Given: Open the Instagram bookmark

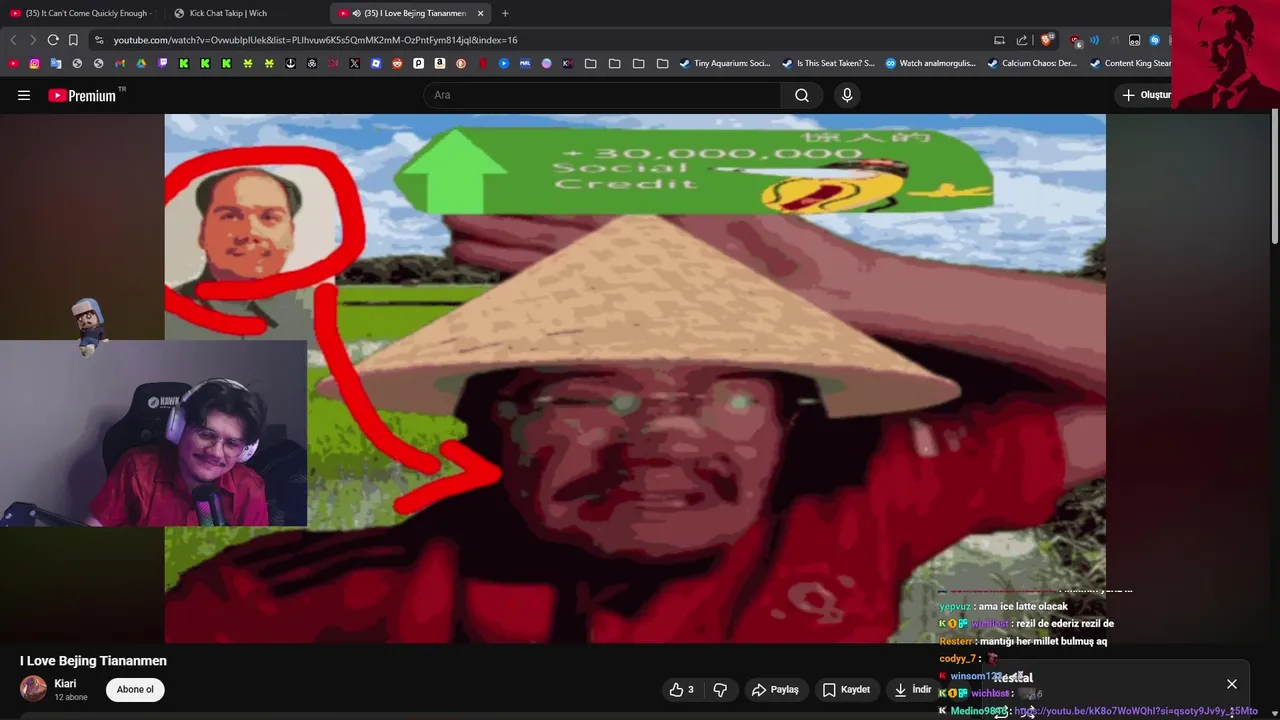Looking at the screenshot, I should pos(34,63).
